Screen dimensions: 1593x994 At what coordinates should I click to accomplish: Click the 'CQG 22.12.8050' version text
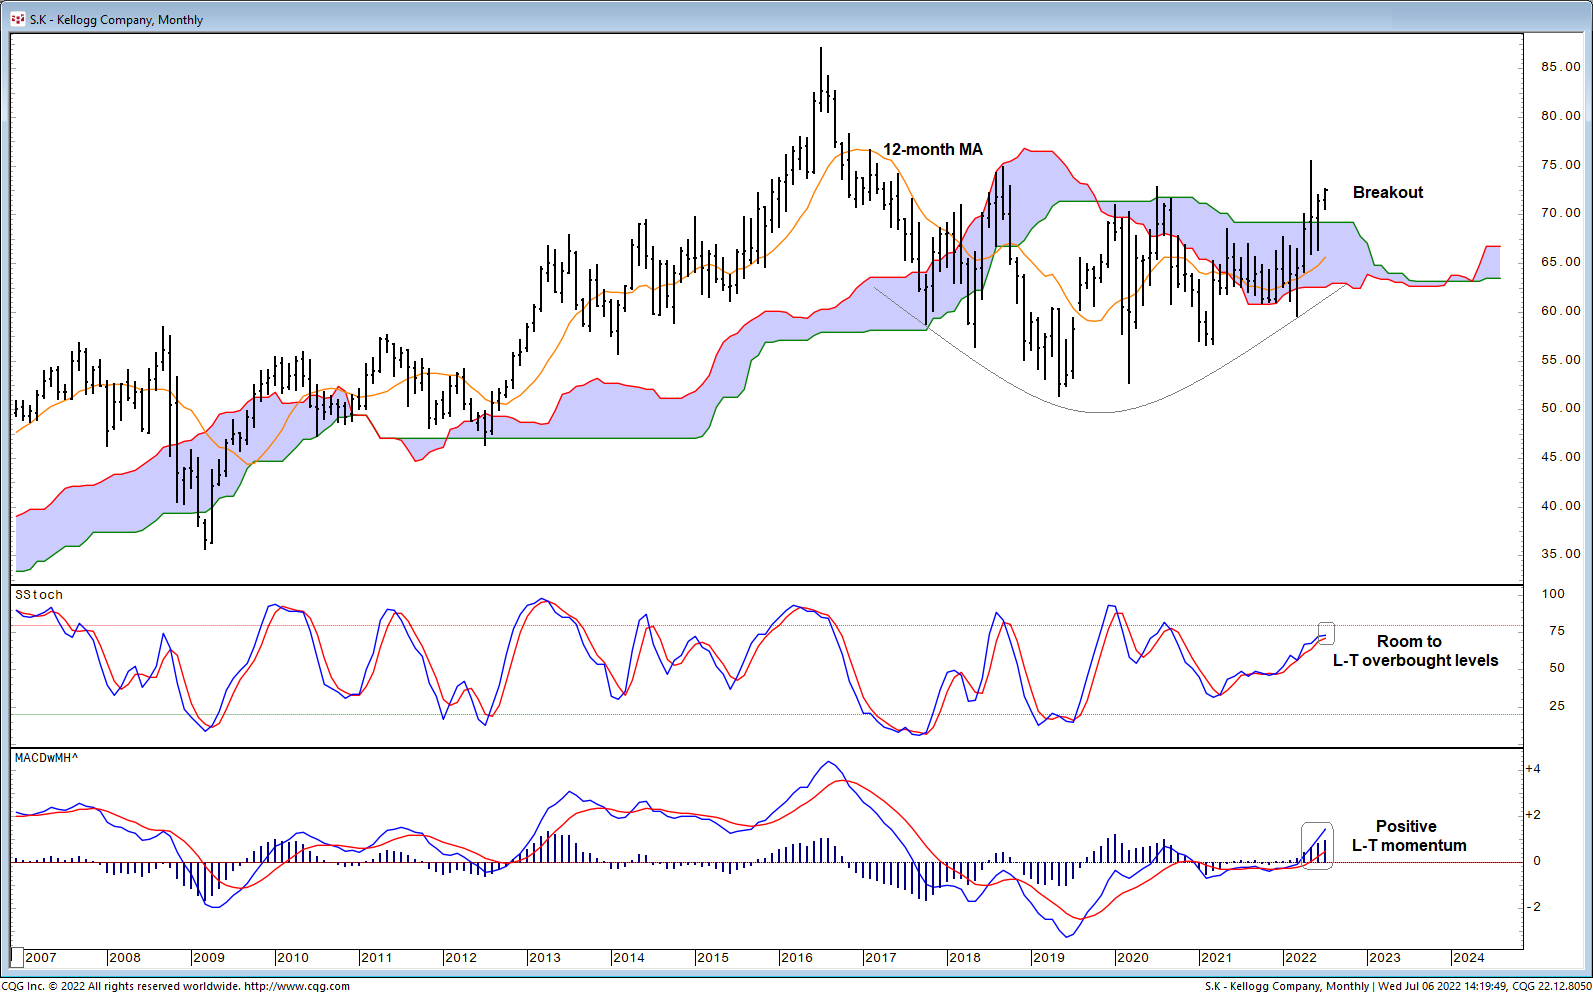click(1552, 986)
